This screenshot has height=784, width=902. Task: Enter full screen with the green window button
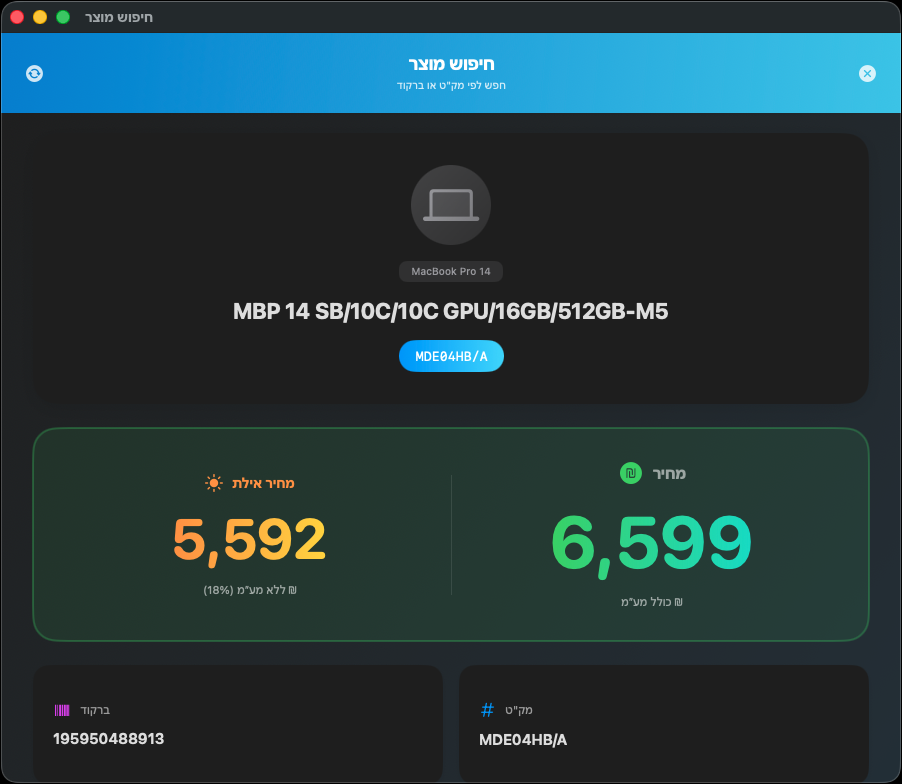pyautogui.click(x=63, y=17)
